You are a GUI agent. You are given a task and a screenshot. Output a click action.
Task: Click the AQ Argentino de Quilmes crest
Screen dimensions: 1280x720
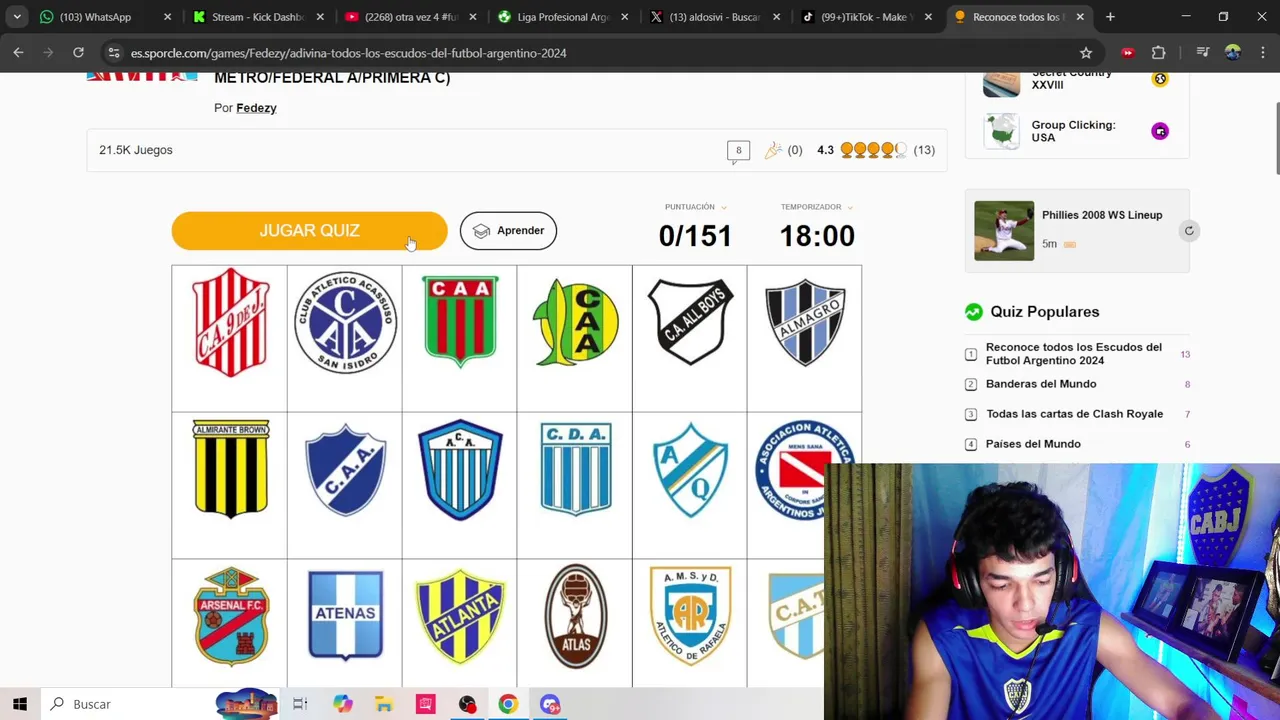[690, 469]
